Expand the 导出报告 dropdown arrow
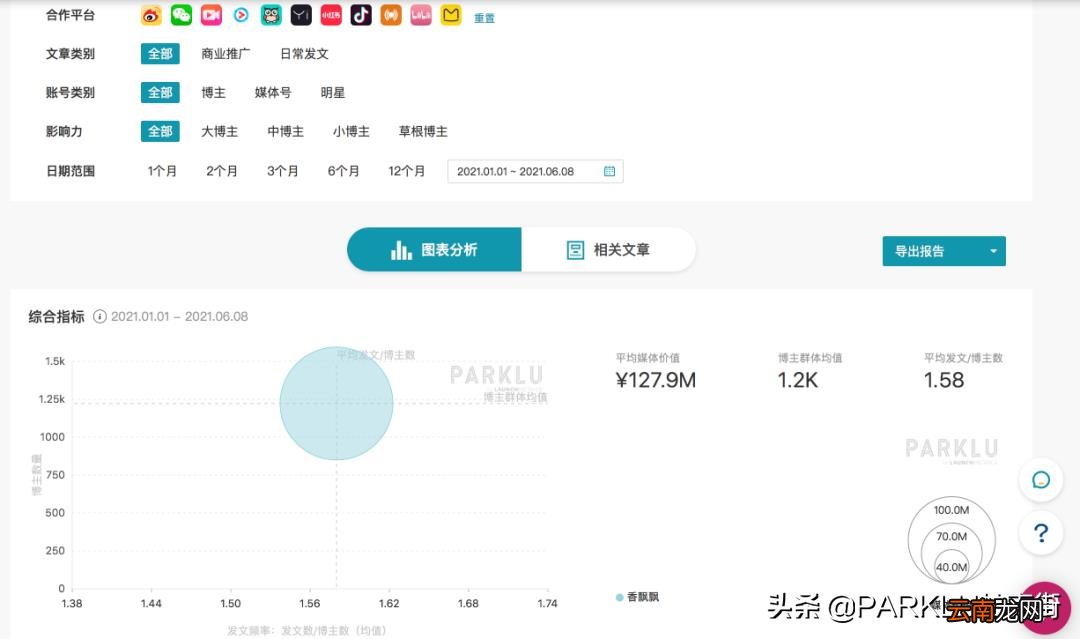The height and width of the screenshot is (639, 1080). click(x=993, y=251)
